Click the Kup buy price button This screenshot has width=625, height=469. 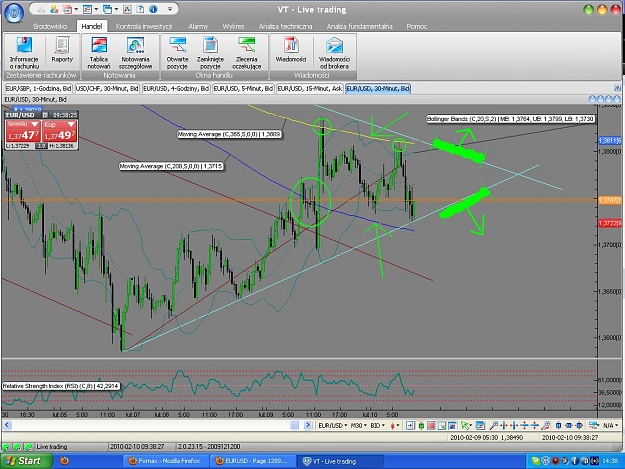(x=60, y=132)
